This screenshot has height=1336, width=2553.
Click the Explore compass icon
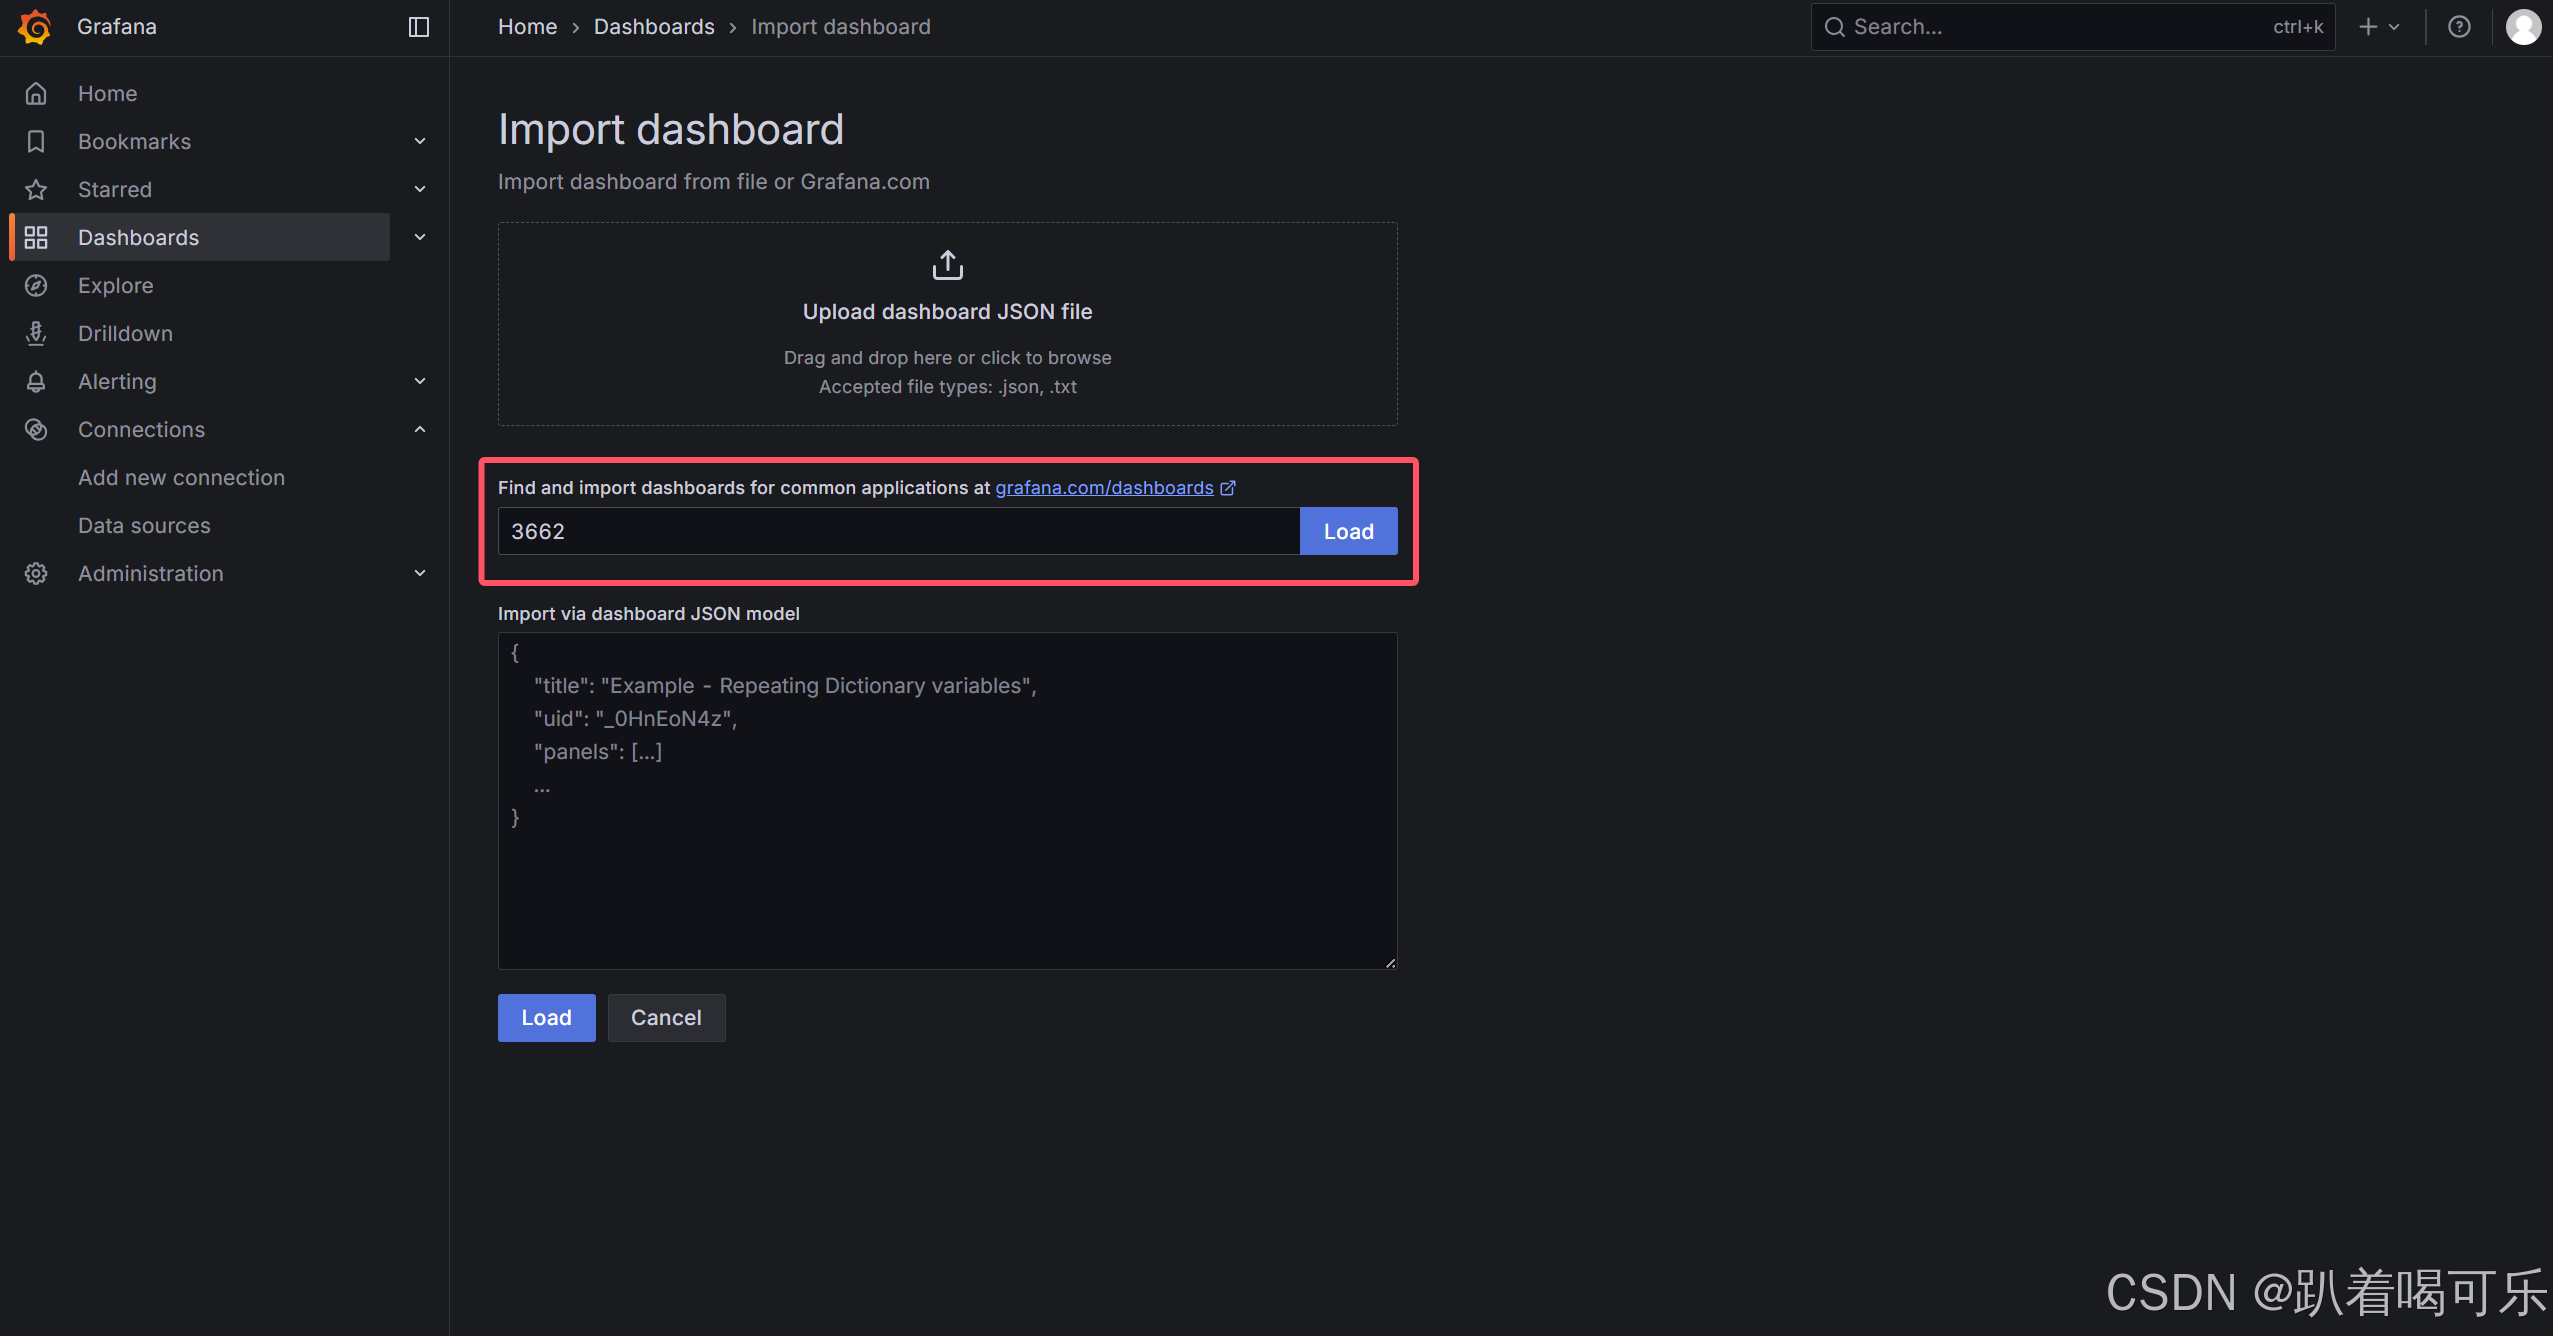[36, 285]
